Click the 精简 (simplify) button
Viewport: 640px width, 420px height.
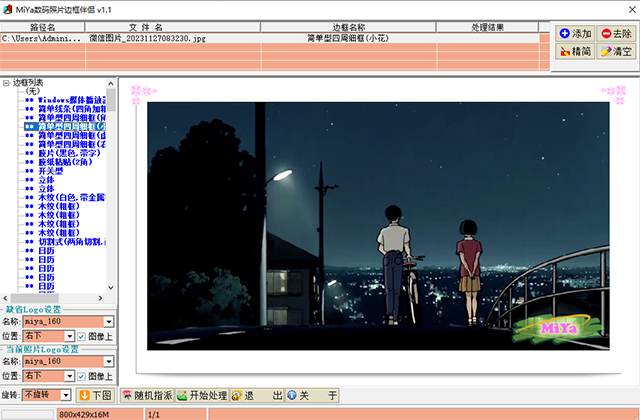click(575, 51)
